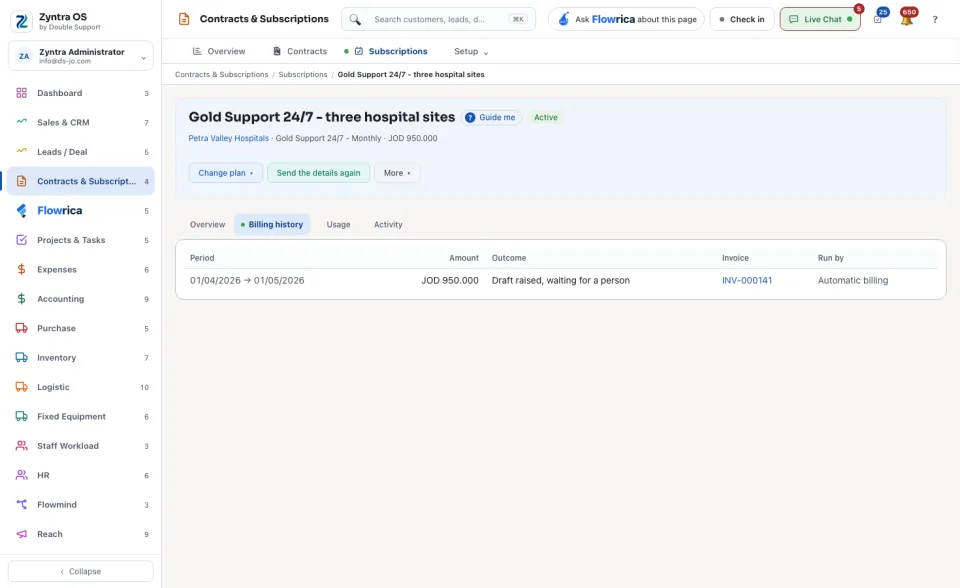
Task: Click the '01/04/2026 → 01/05/2026' period cell
Action: click(247, 281)
